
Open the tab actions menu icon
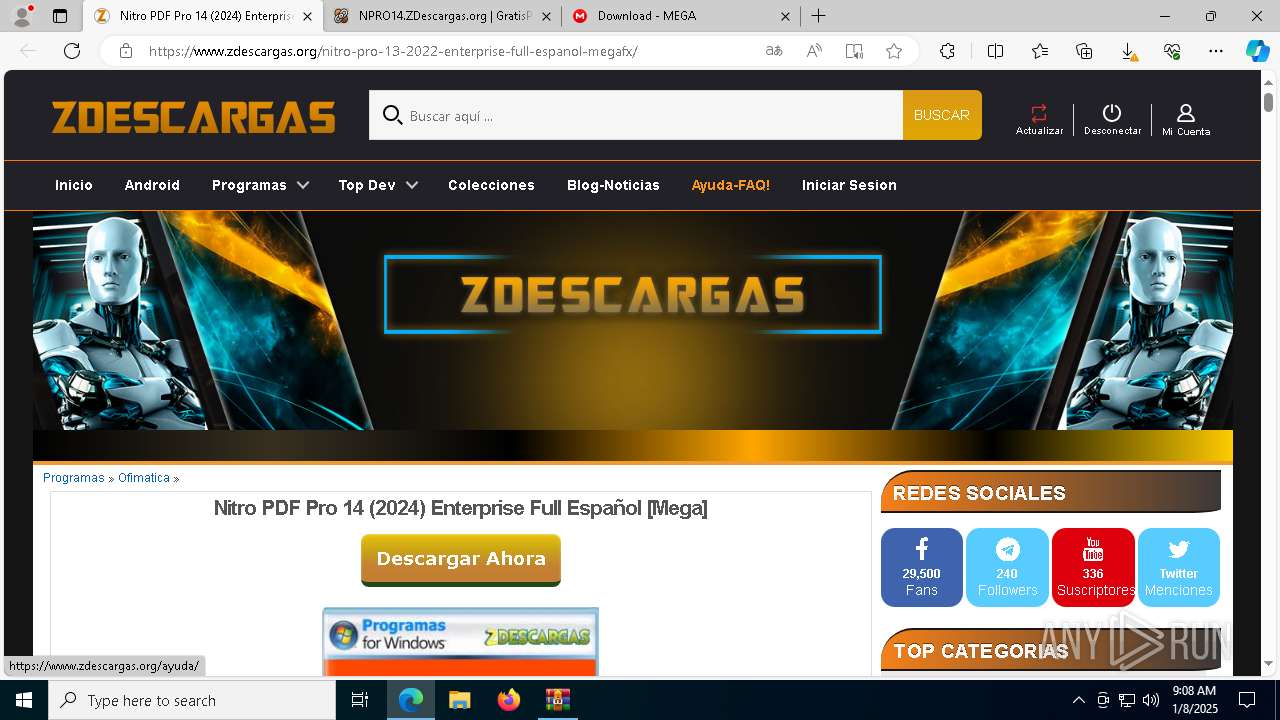[60, 16]
